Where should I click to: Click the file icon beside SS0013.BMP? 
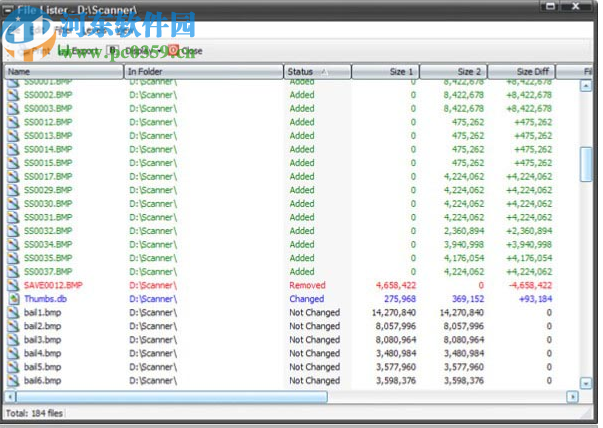(x=13, y=135)
